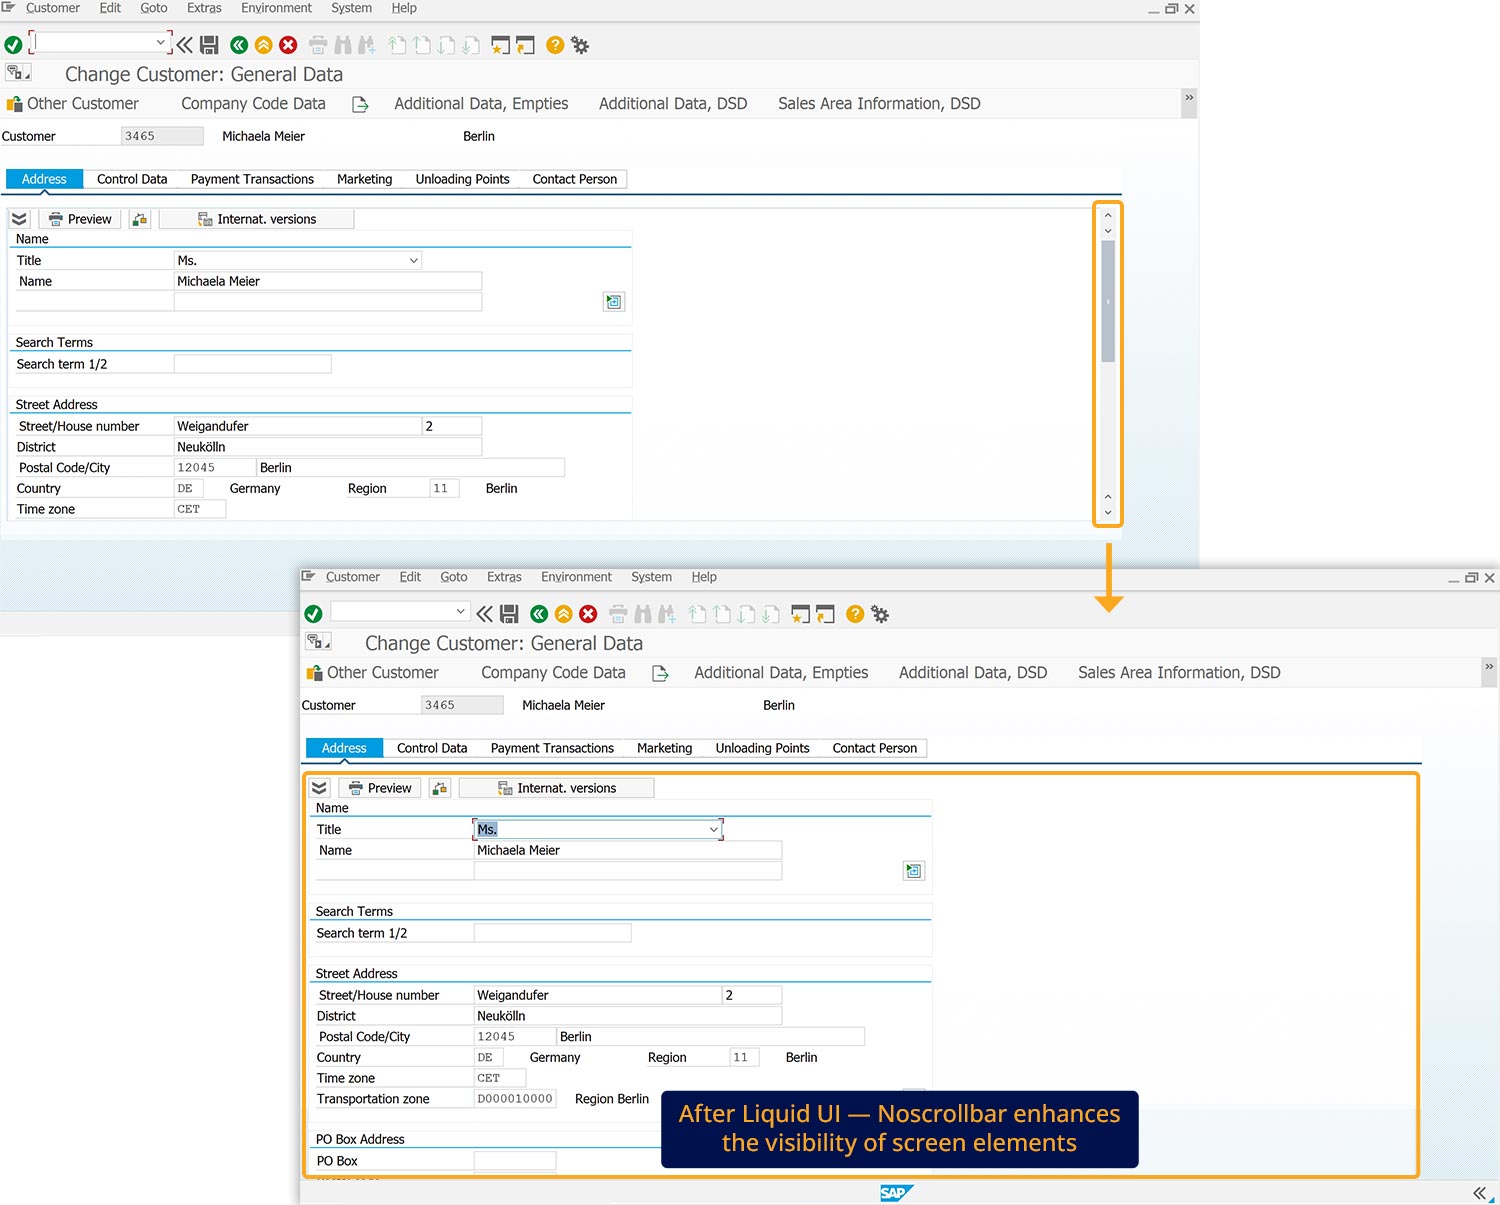
Task: Collapse command field via double-arrow in upper window
Action: point(185,45)
